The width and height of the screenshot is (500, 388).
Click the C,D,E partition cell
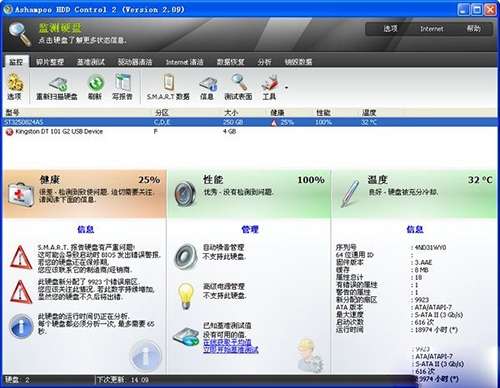coord(162,122)
